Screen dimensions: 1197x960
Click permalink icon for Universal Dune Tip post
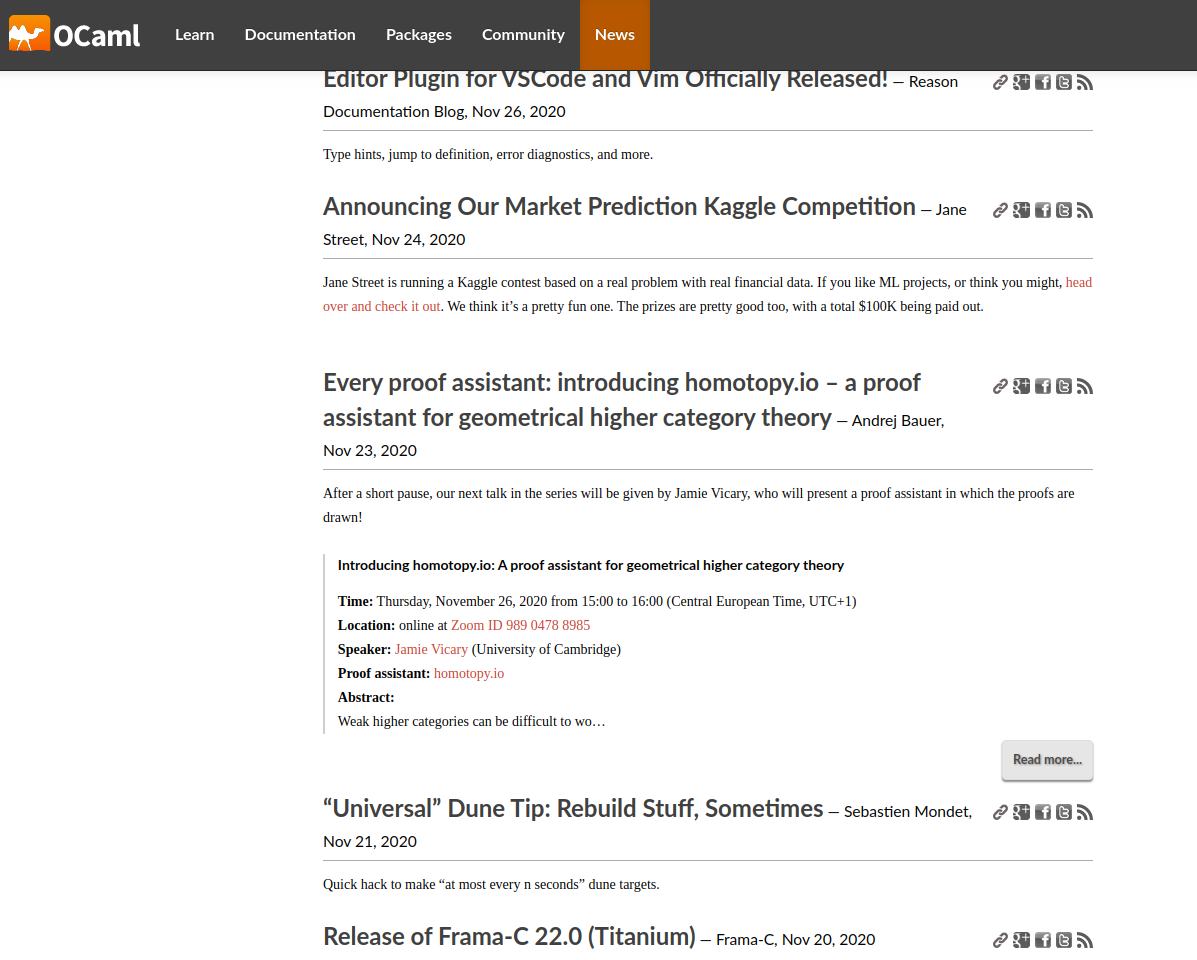(1000, 812)
